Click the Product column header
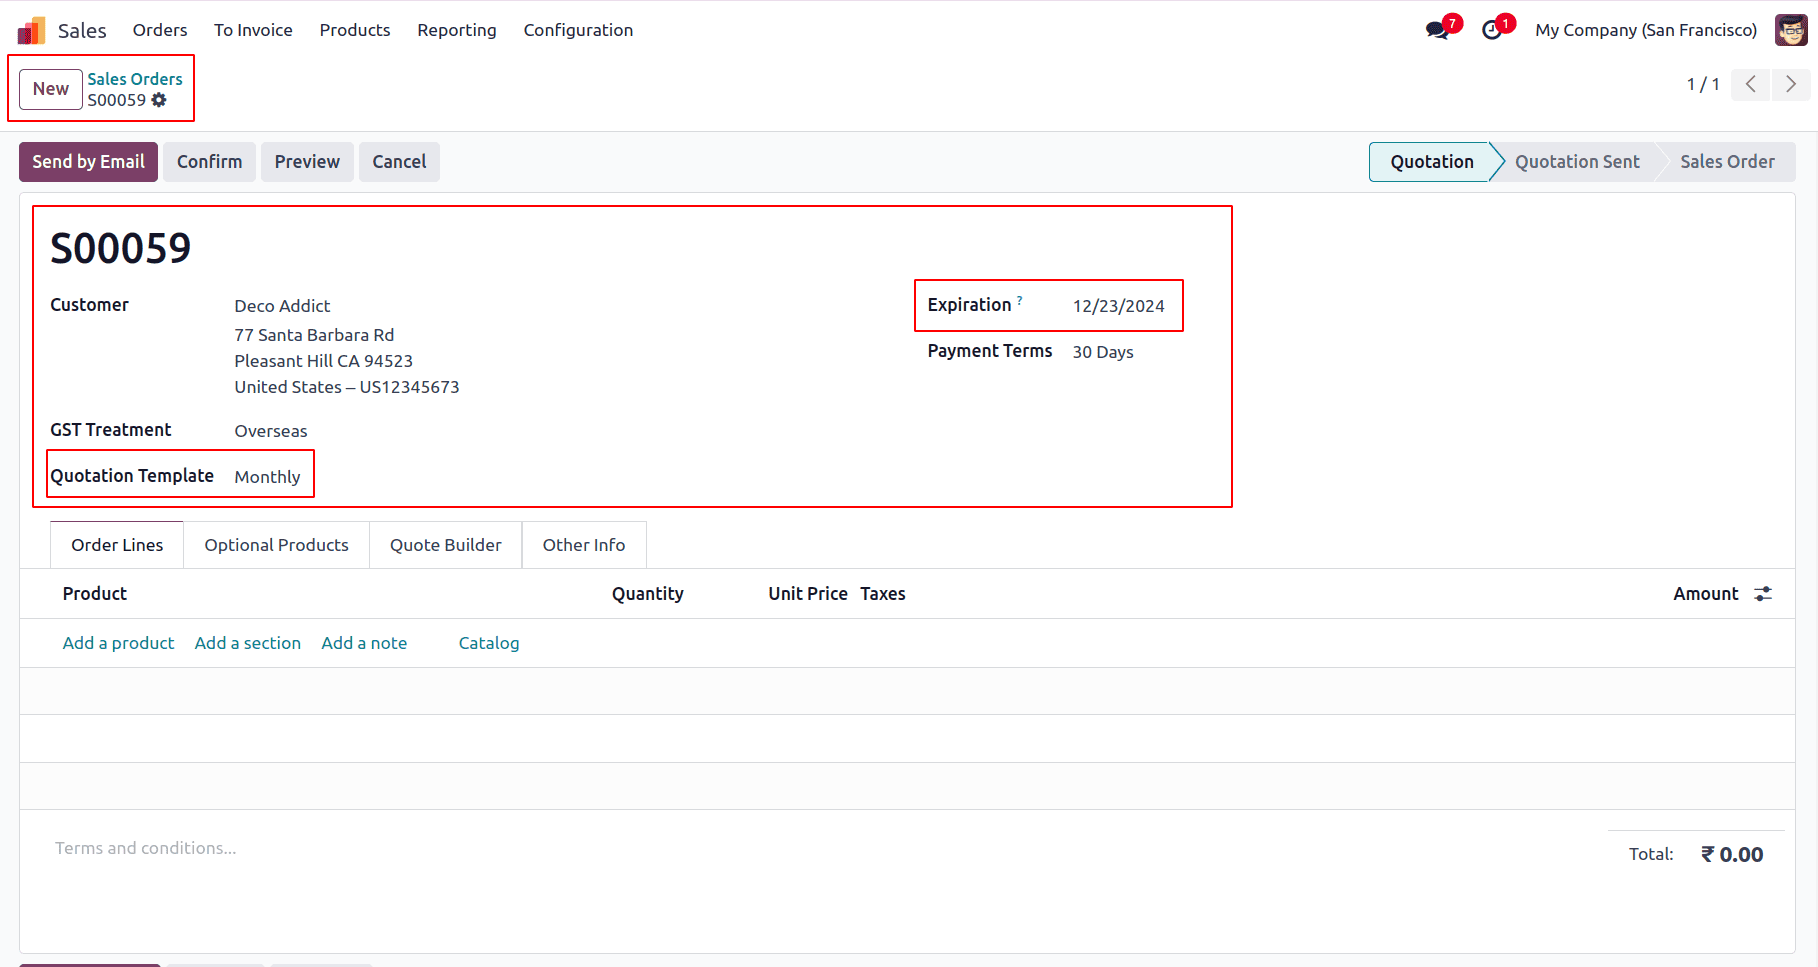Image resolution: width=1818 pixels, height=967 pixels. pyautogui.click(x=95, y=594)
